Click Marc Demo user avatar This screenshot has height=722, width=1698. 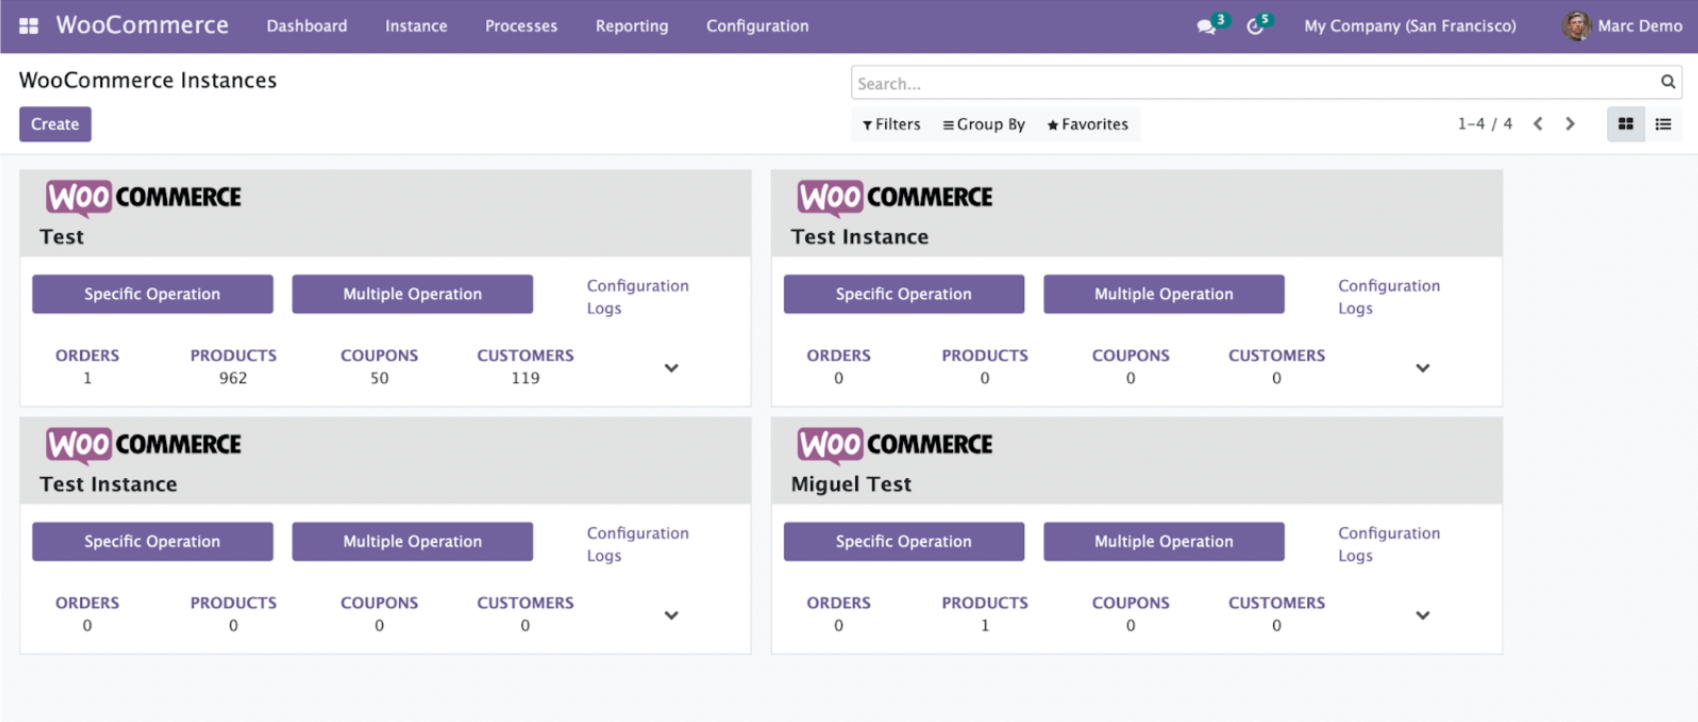point(1576,26)
